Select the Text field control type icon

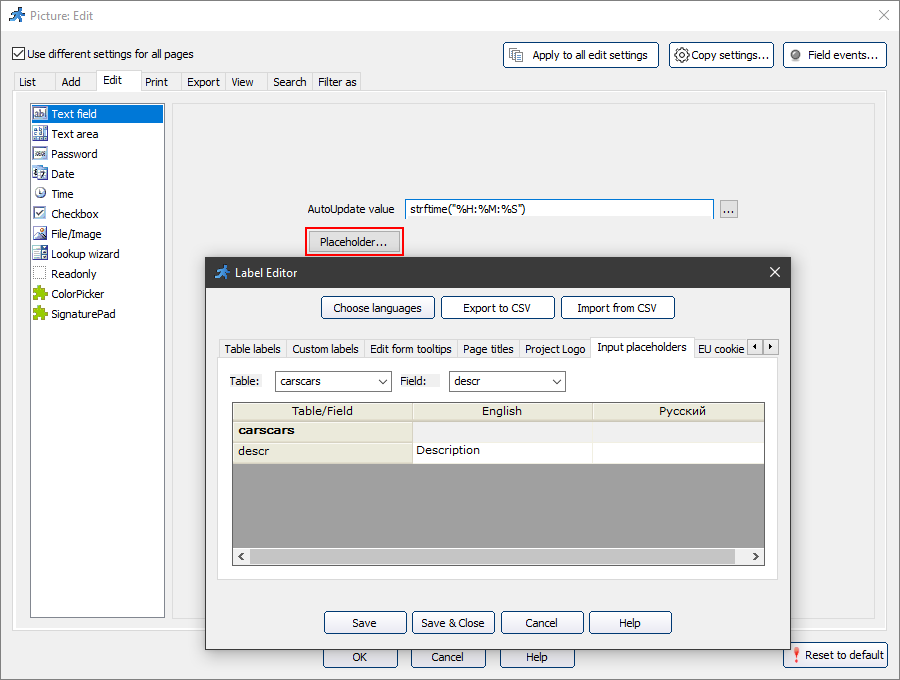(x=40, y=114)
